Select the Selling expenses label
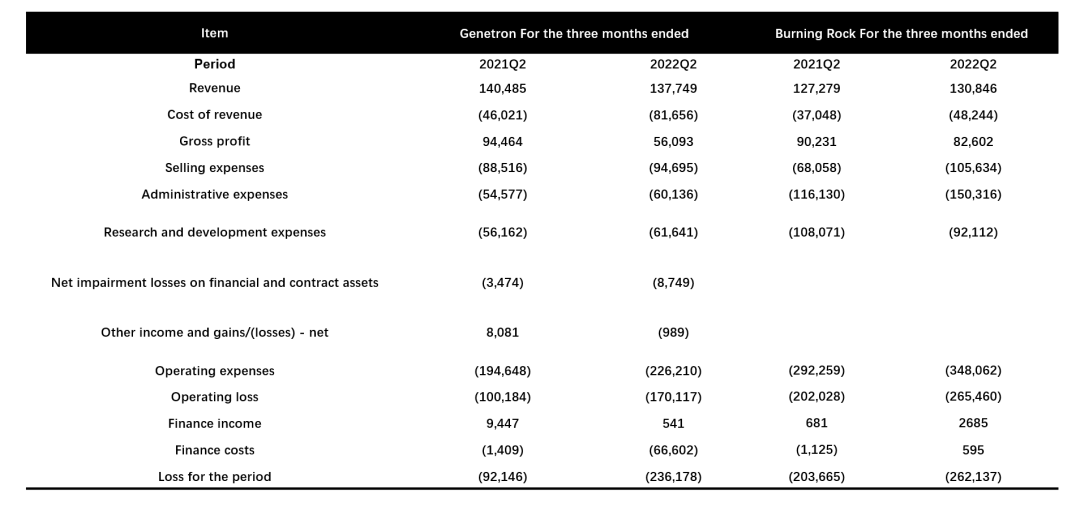The height and width of the screenshot is (511, 1080). point(214,167)
